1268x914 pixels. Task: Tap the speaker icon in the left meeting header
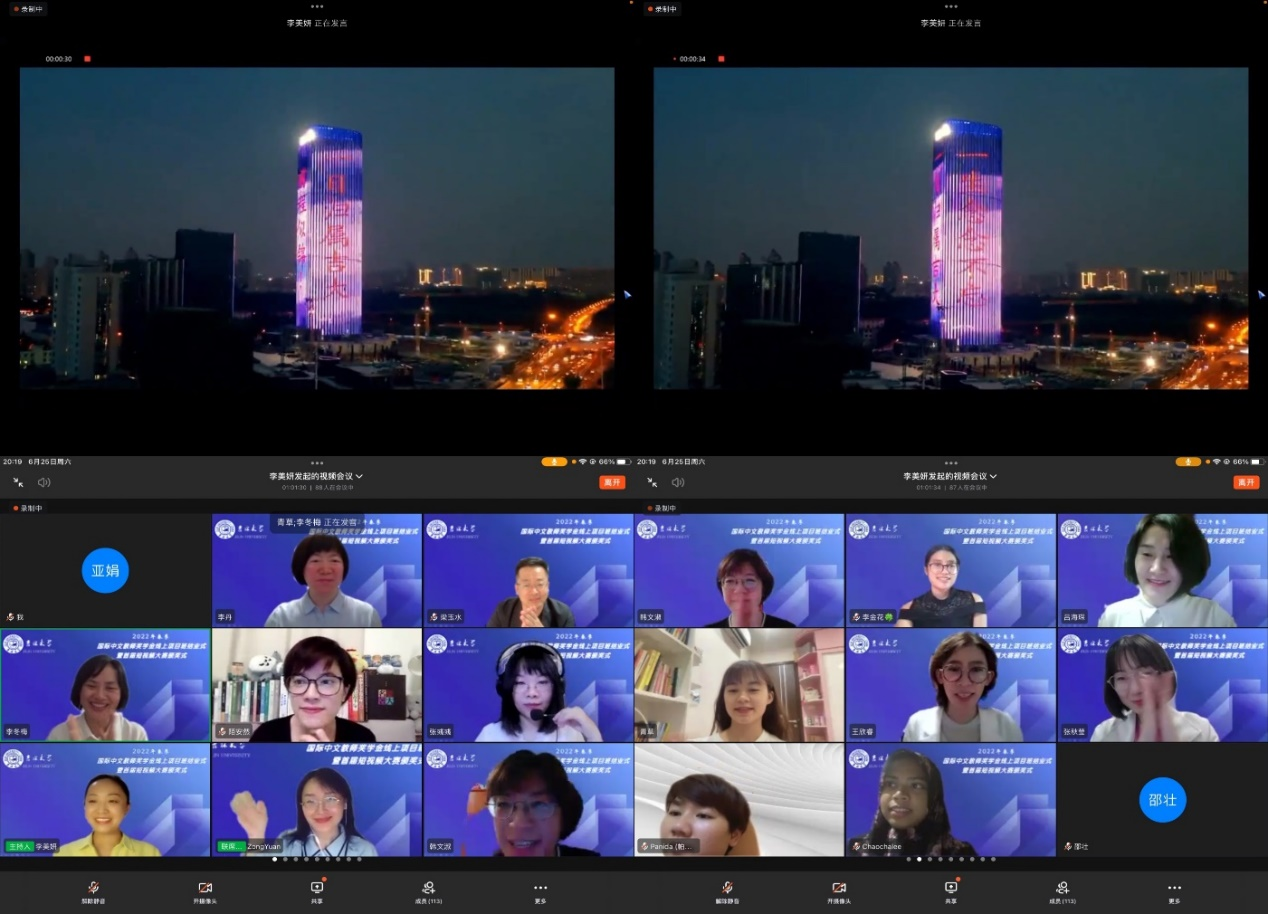coord(44,482)
